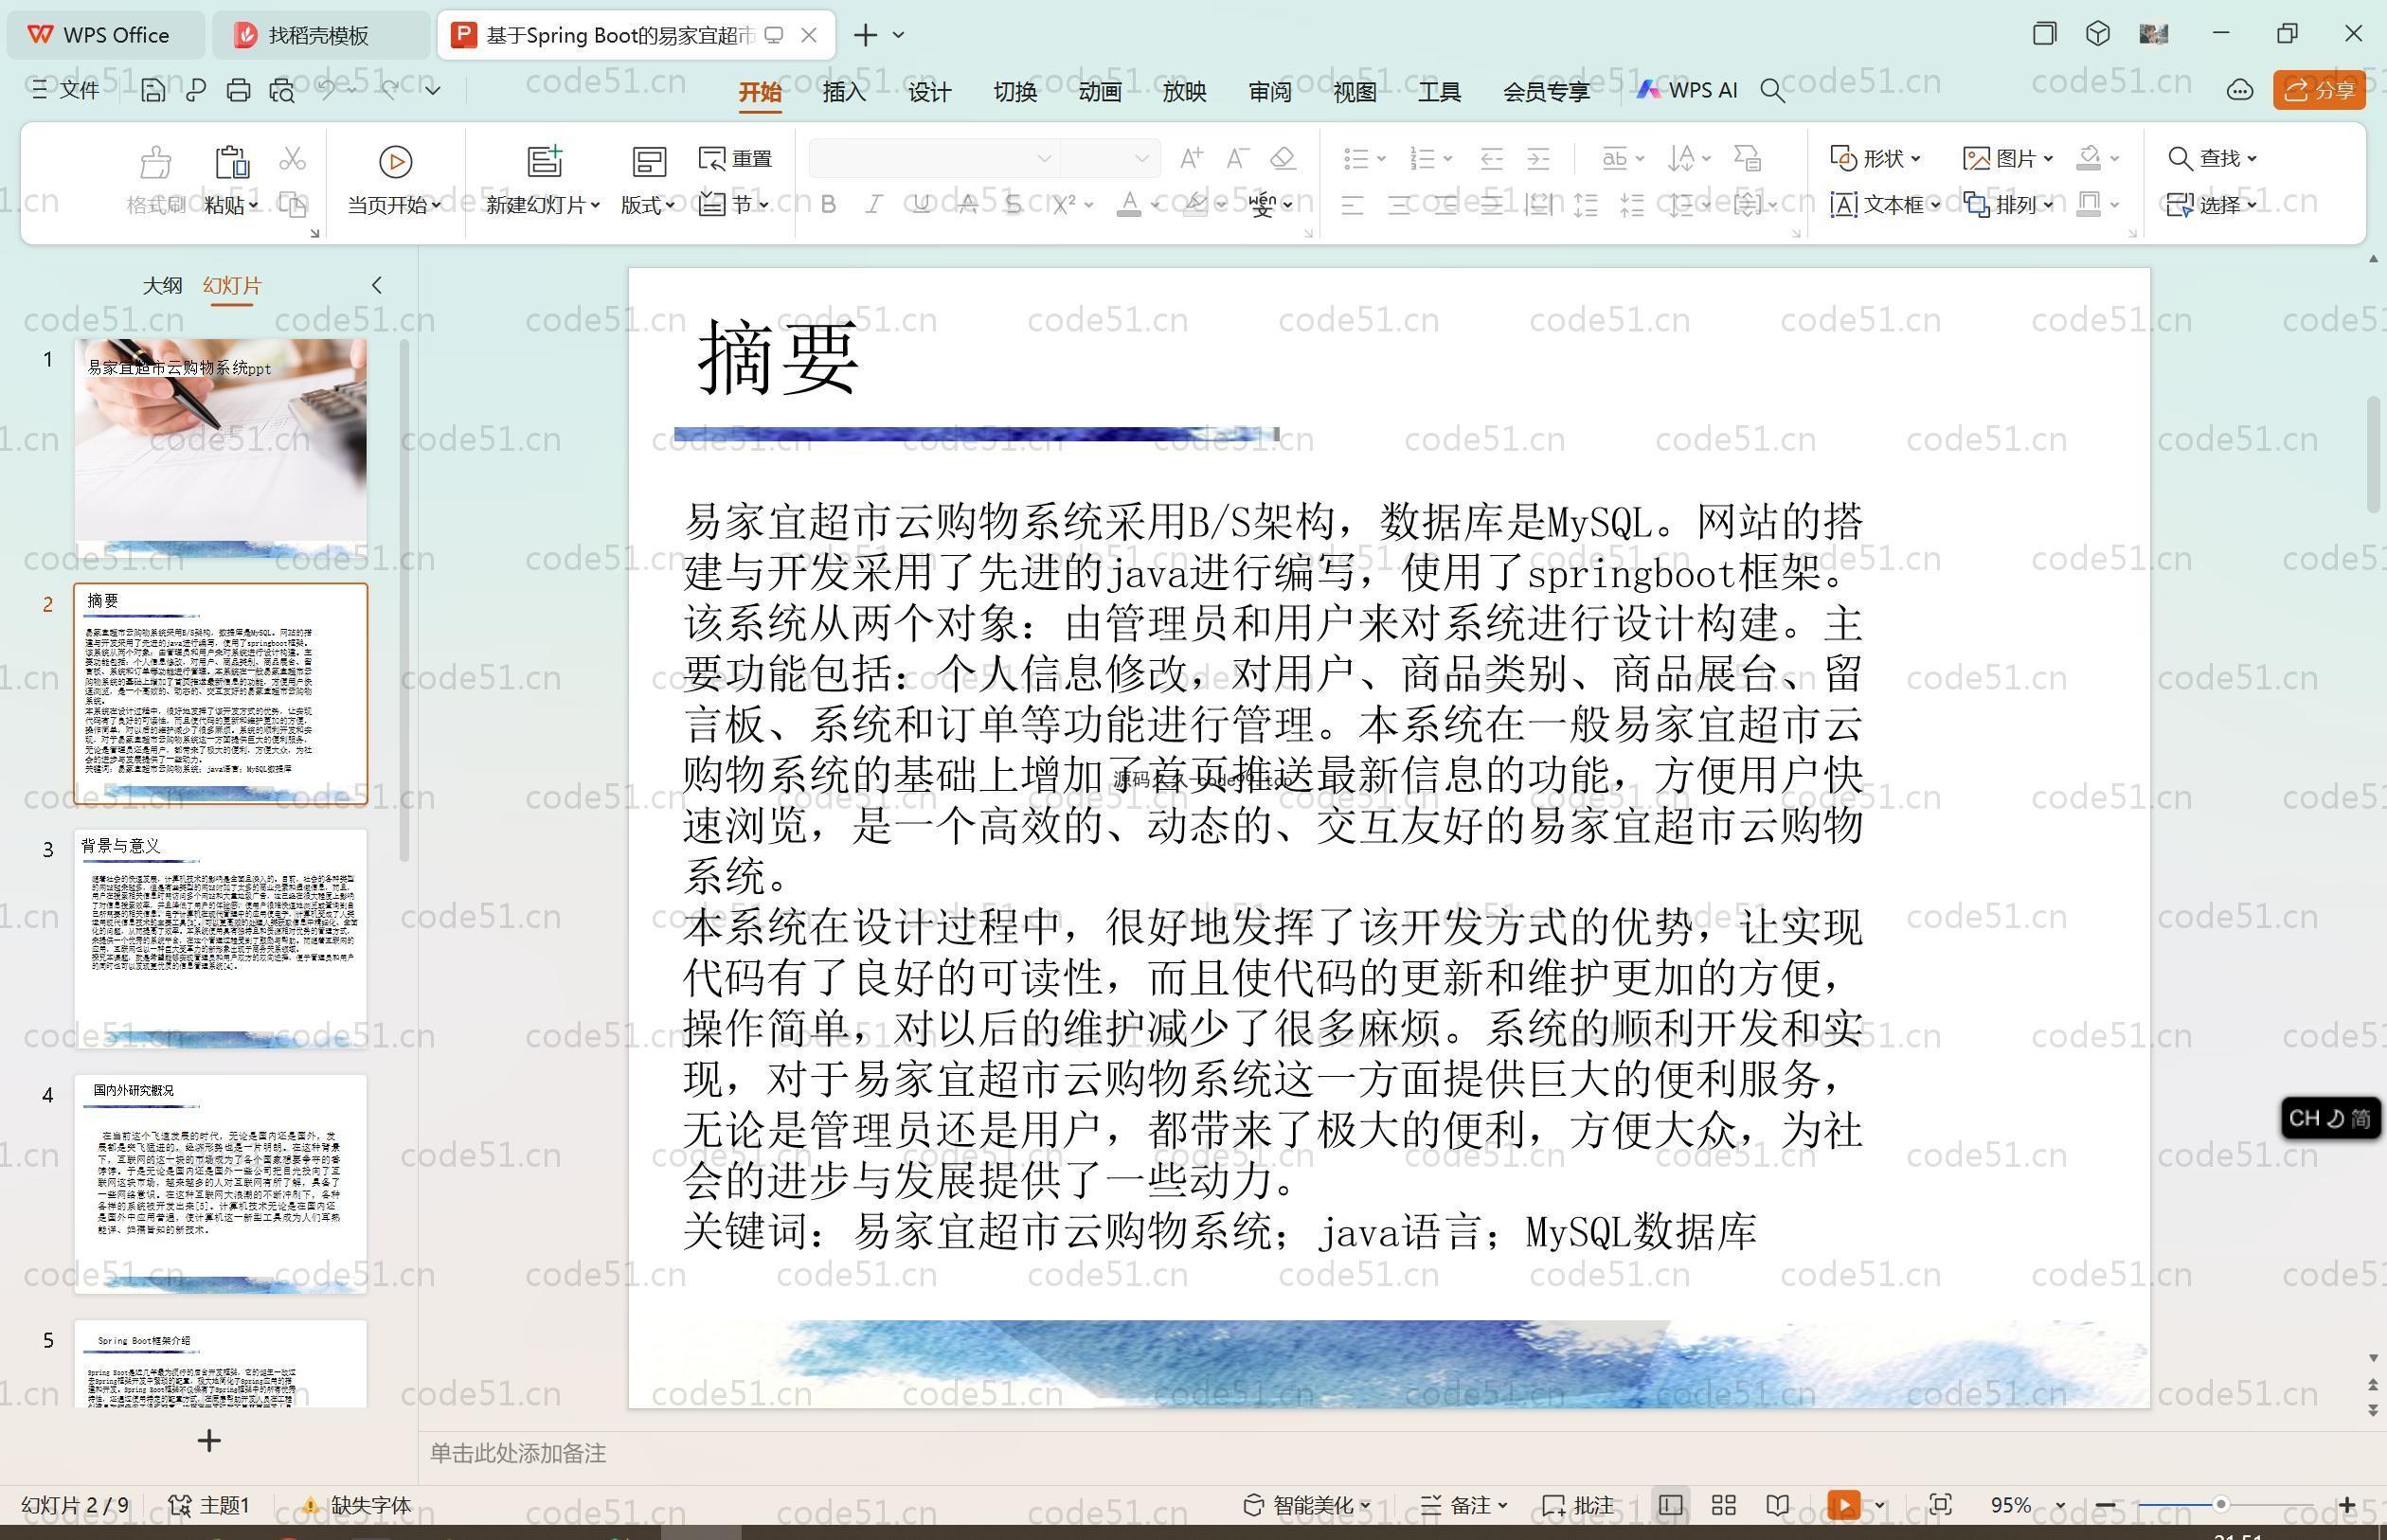The height and width of the screenshot is (1540, 2387).
Task: Click the New Slide (新建幻灯片) icon
Action: coord(545,162)
